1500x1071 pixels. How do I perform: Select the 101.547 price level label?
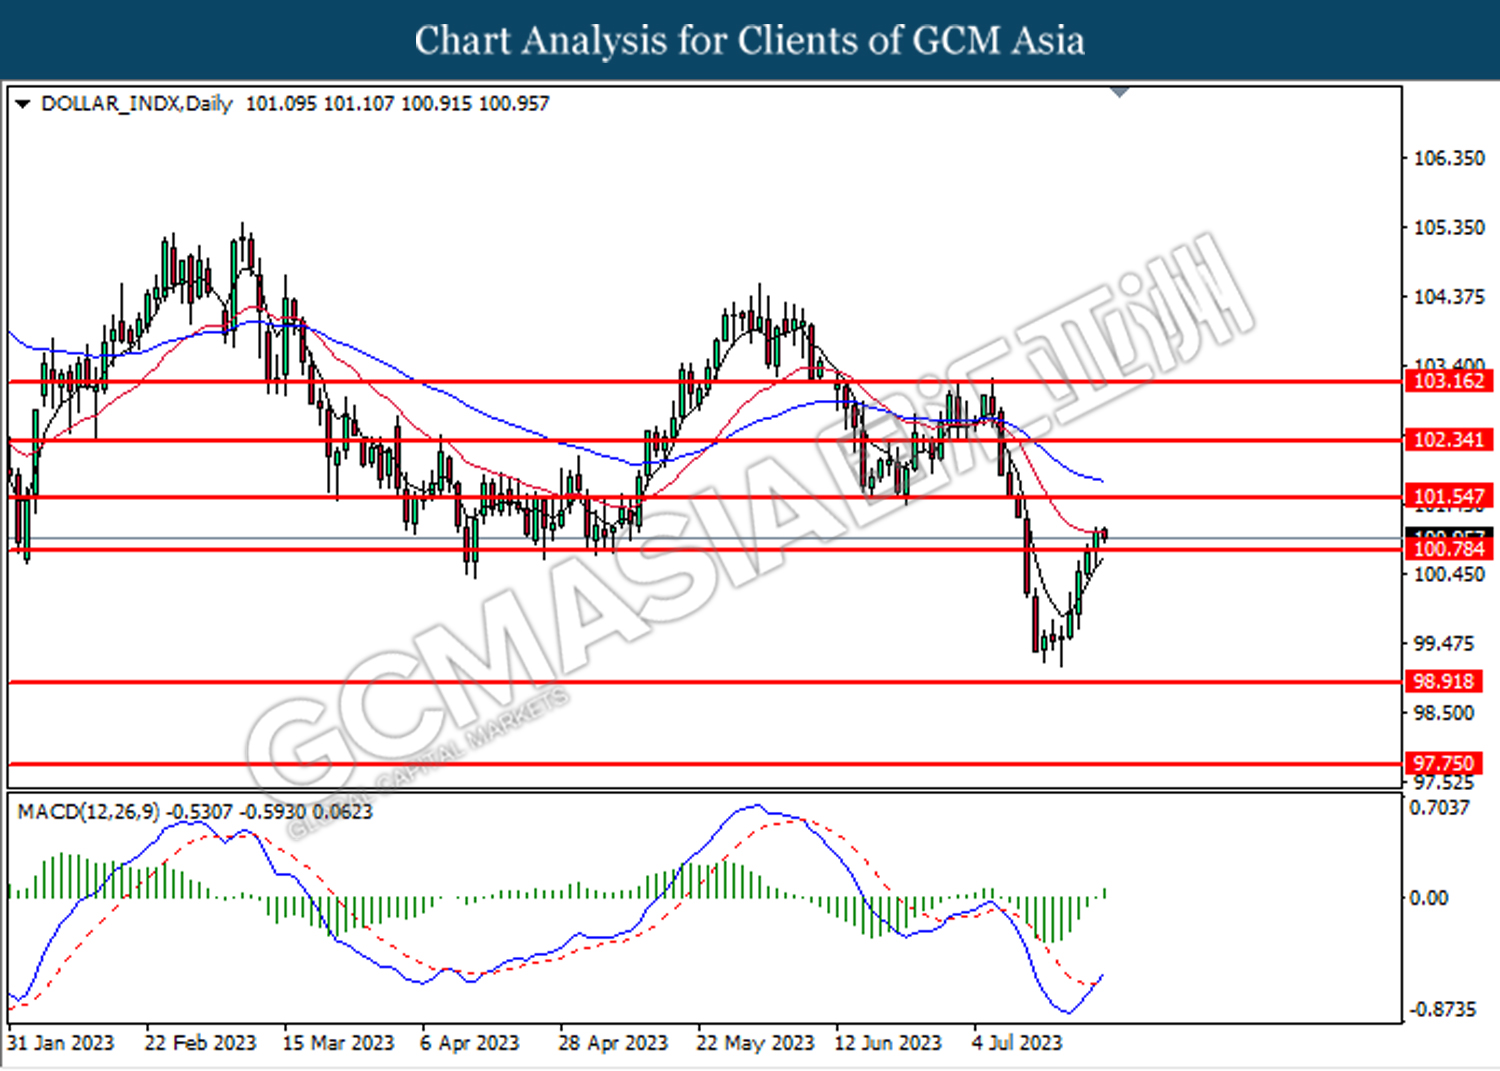tap(1449, 497)
